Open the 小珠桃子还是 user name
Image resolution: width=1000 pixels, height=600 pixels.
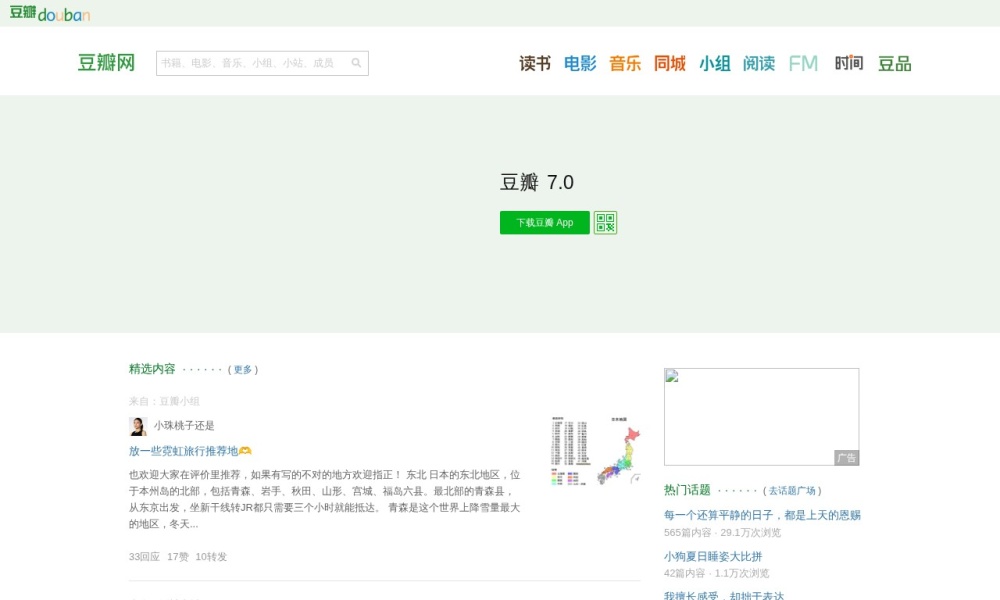pyautogui.click(x=184, y=425)
